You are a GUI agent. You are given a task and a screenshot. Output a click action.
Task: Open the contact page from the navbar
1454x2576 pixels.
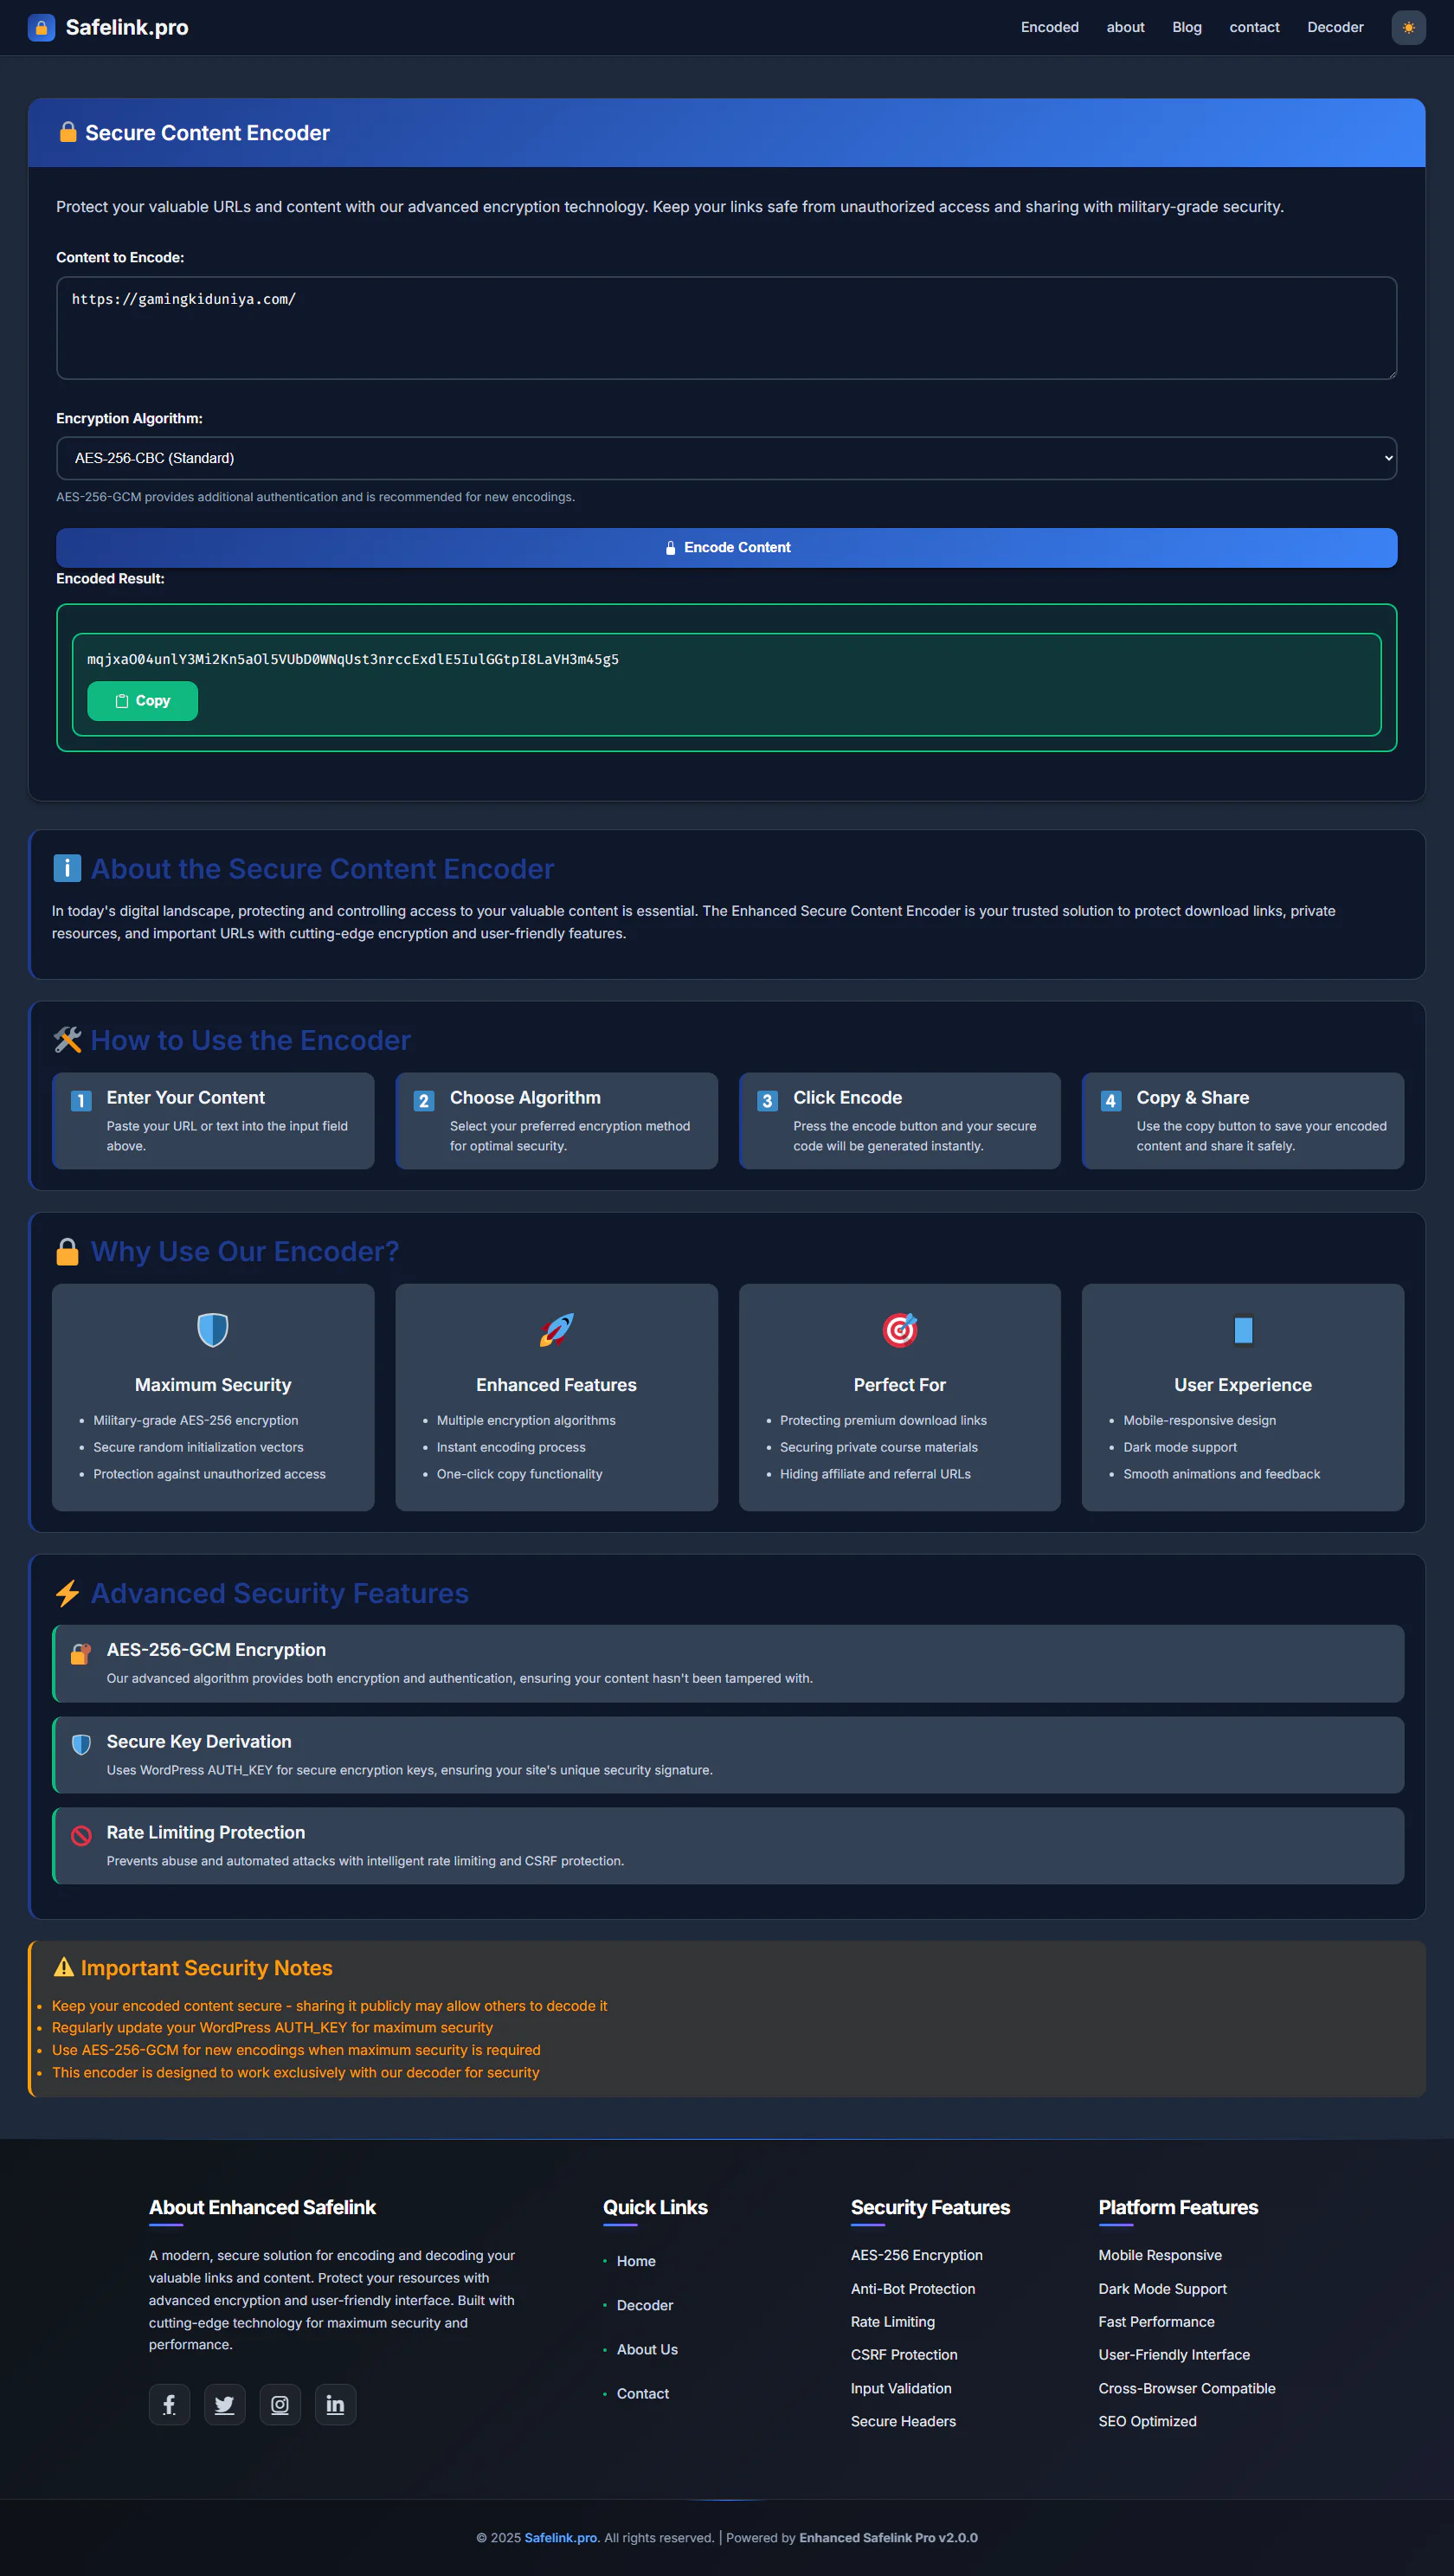tap(1254, 28)
